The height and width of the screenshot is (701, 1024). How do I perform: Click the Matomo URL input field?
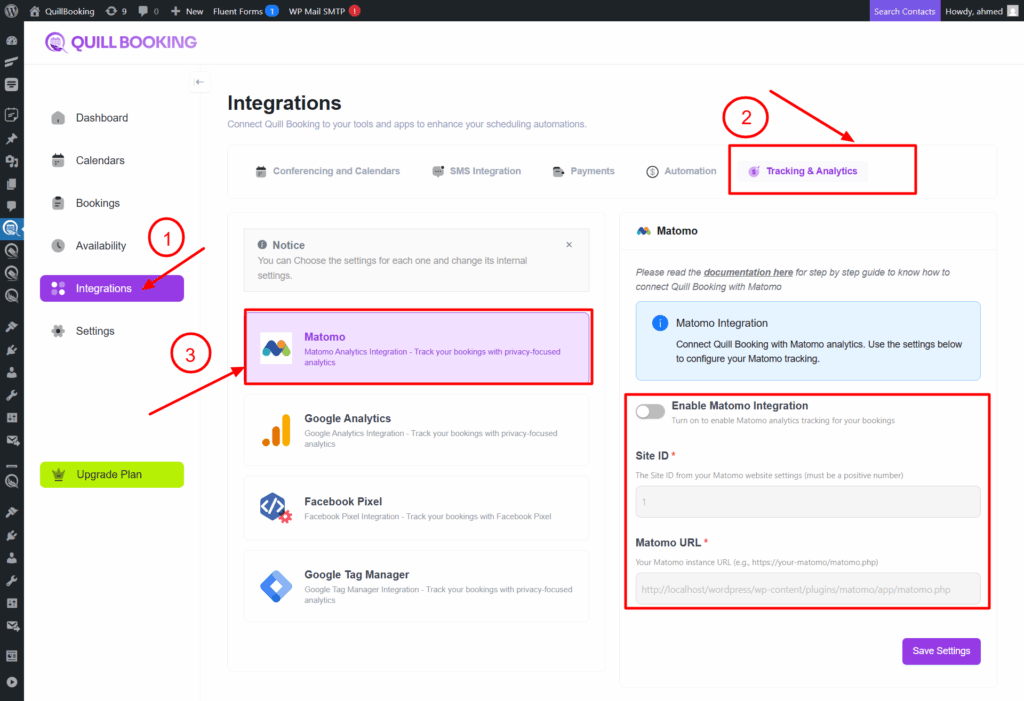[x=808, y=589]
